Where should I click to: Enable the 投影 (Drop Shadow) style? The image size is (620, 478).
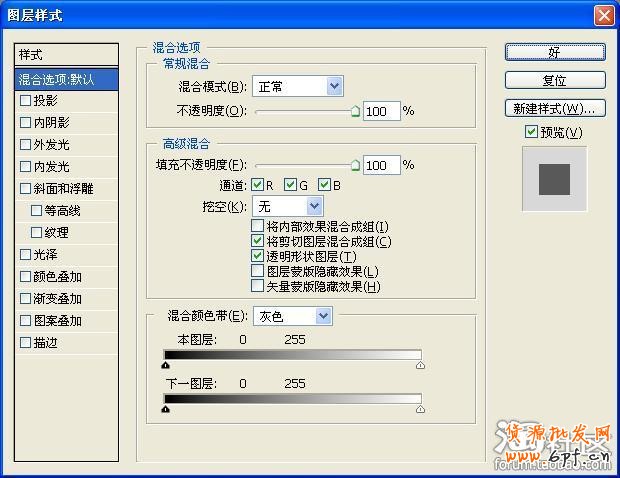[26, 101]
